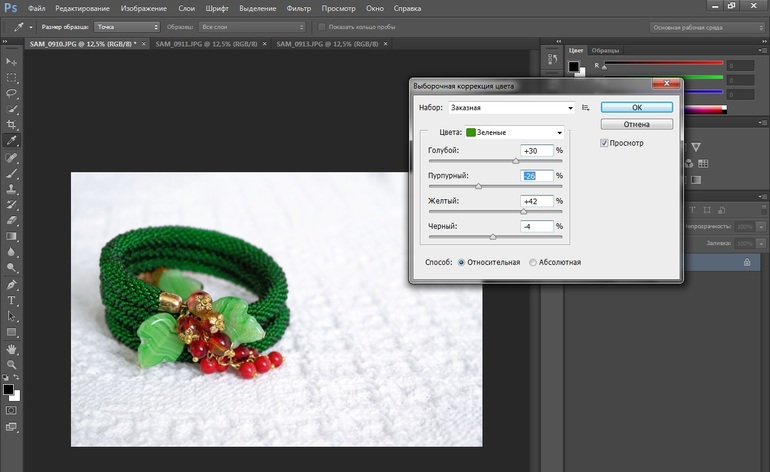Choose the Rectangular Marquee tool
Image resolution: width=770 pixels, height=472 pixels.
pyautogui.click(x=12, y=76)
